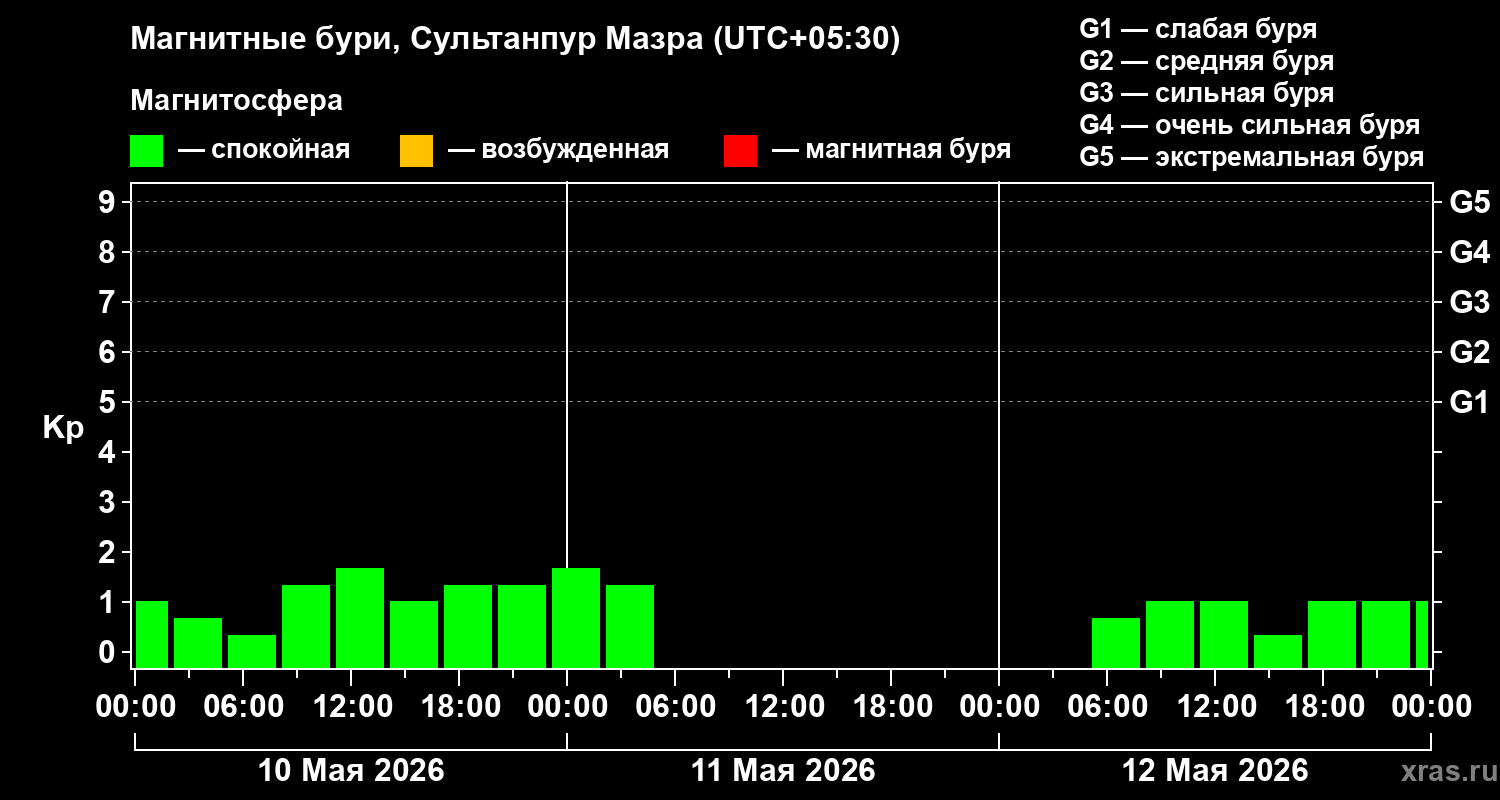Click the G5 label on right axis
The image size is (1500, 800).
[x=1469, y=202]
